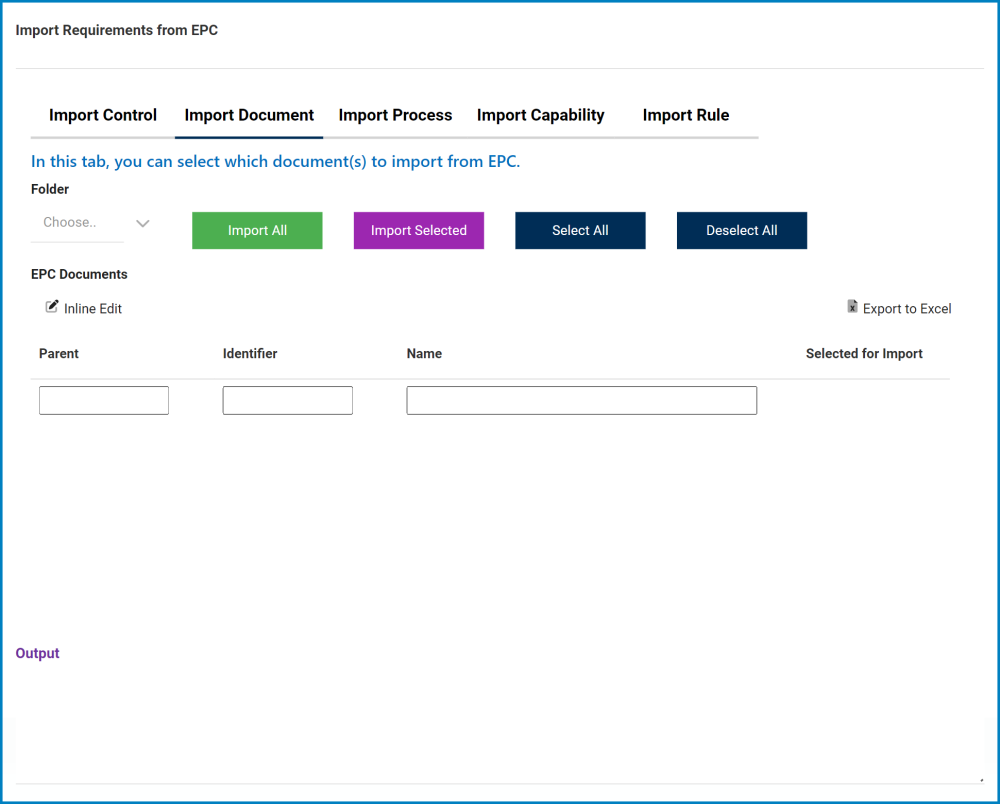Click inside the Parent filter field
Screen dimensions: 1000x804
[x=103, y=400]
